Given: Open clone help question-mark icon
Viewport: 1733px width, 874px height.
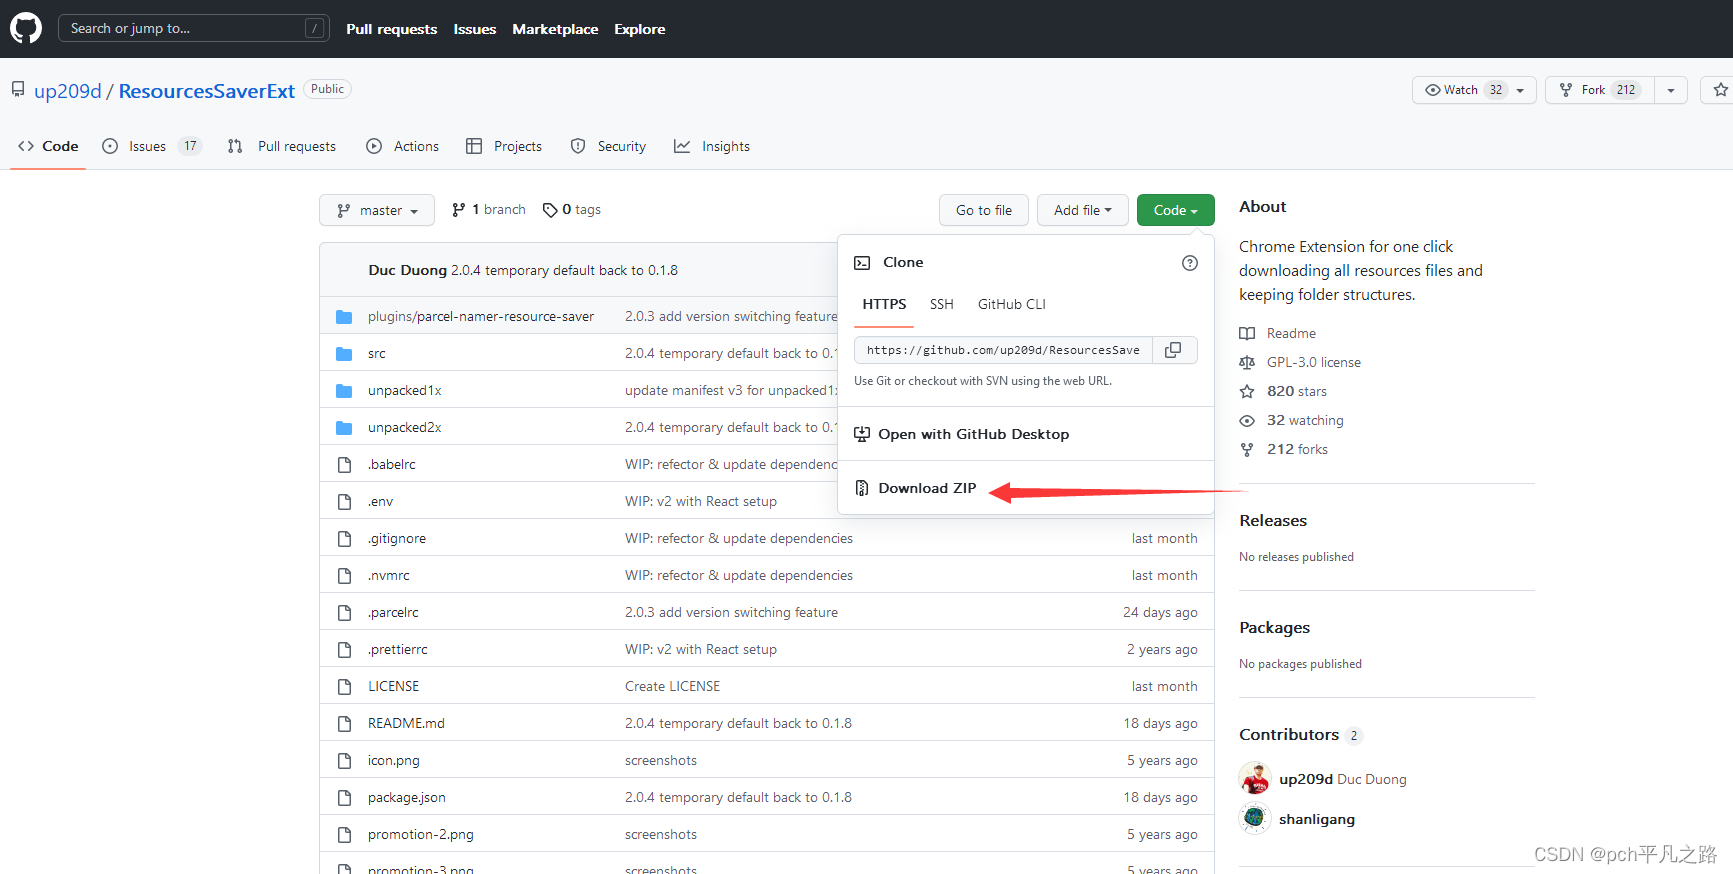Looking at the screenshot, I should coord(1189,263).
